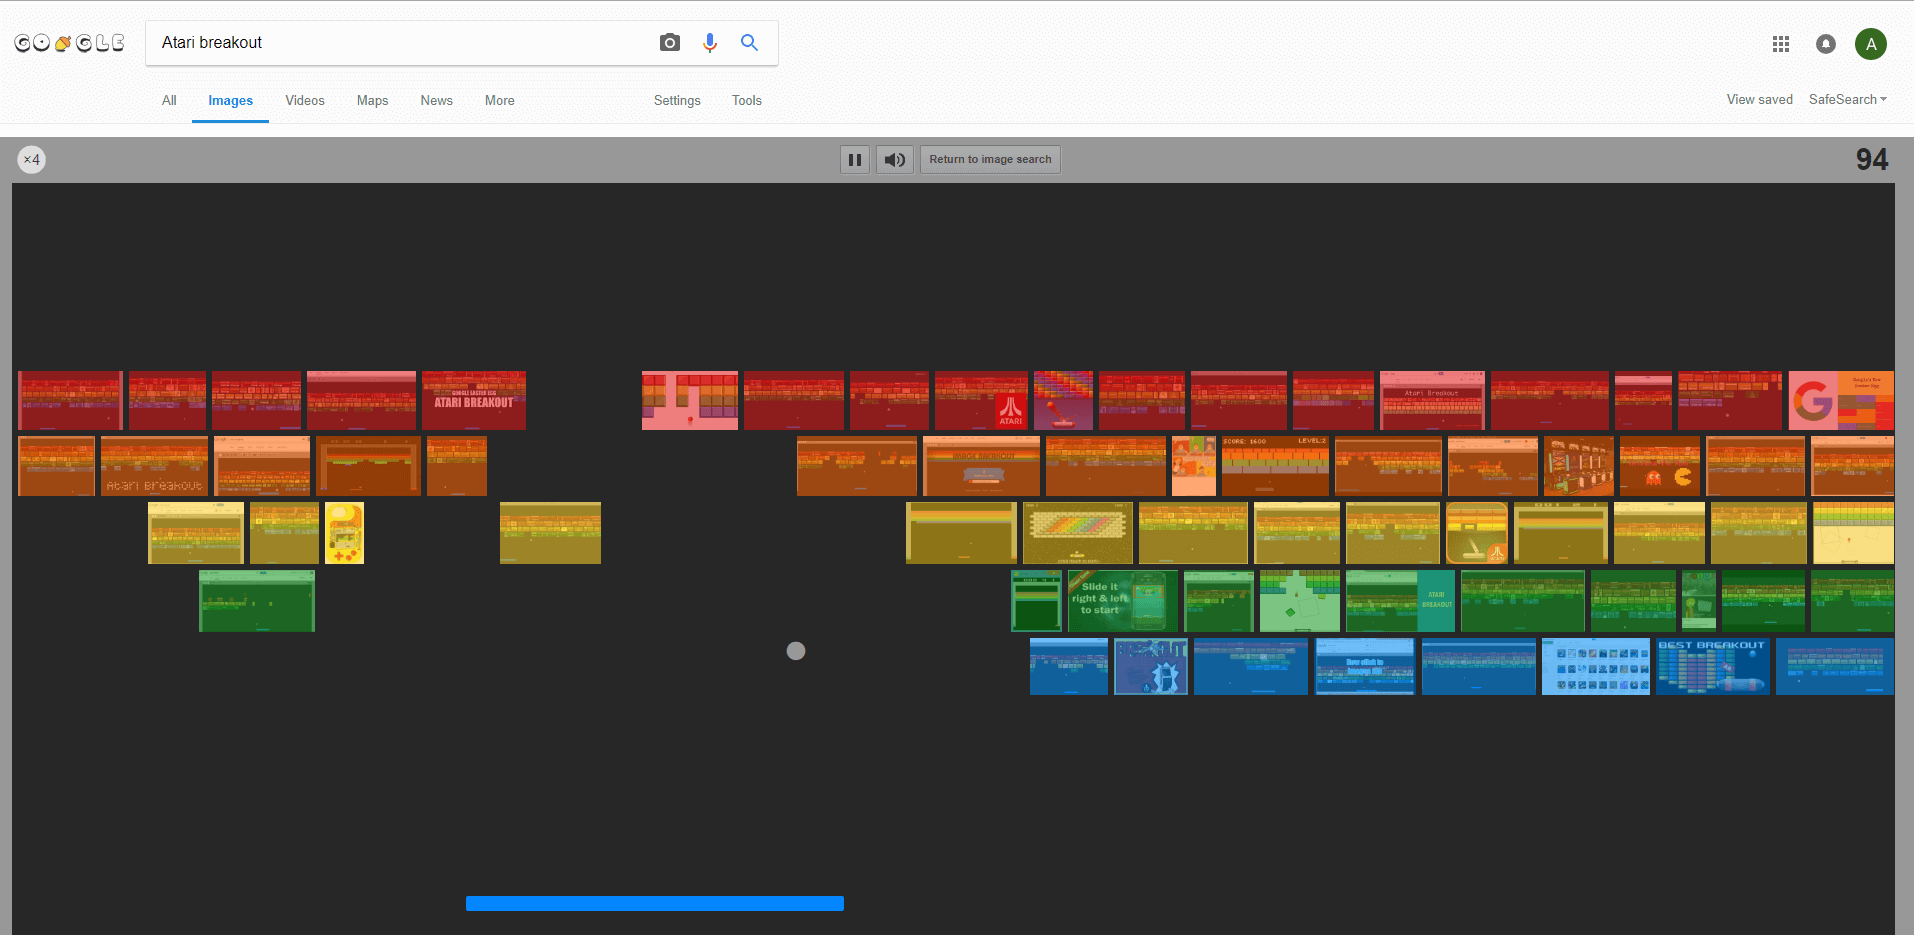The image size is (1914, 935).
Task: Select the Images tab
Action: click(230, 101)
